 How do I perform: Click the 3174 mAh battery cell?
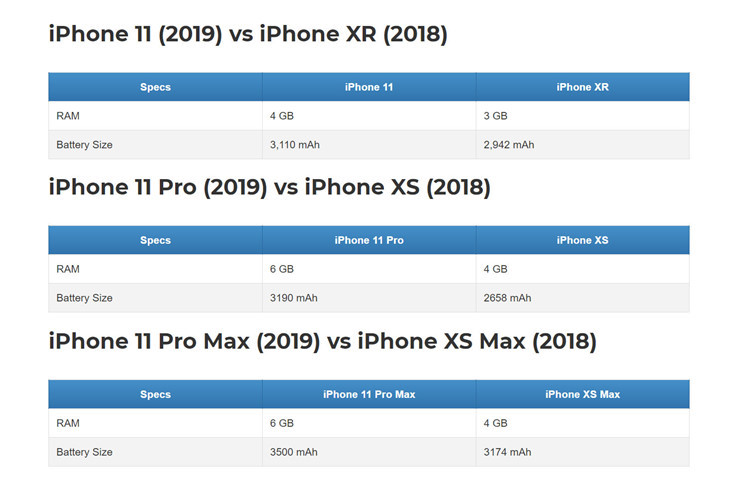point(507,452)
